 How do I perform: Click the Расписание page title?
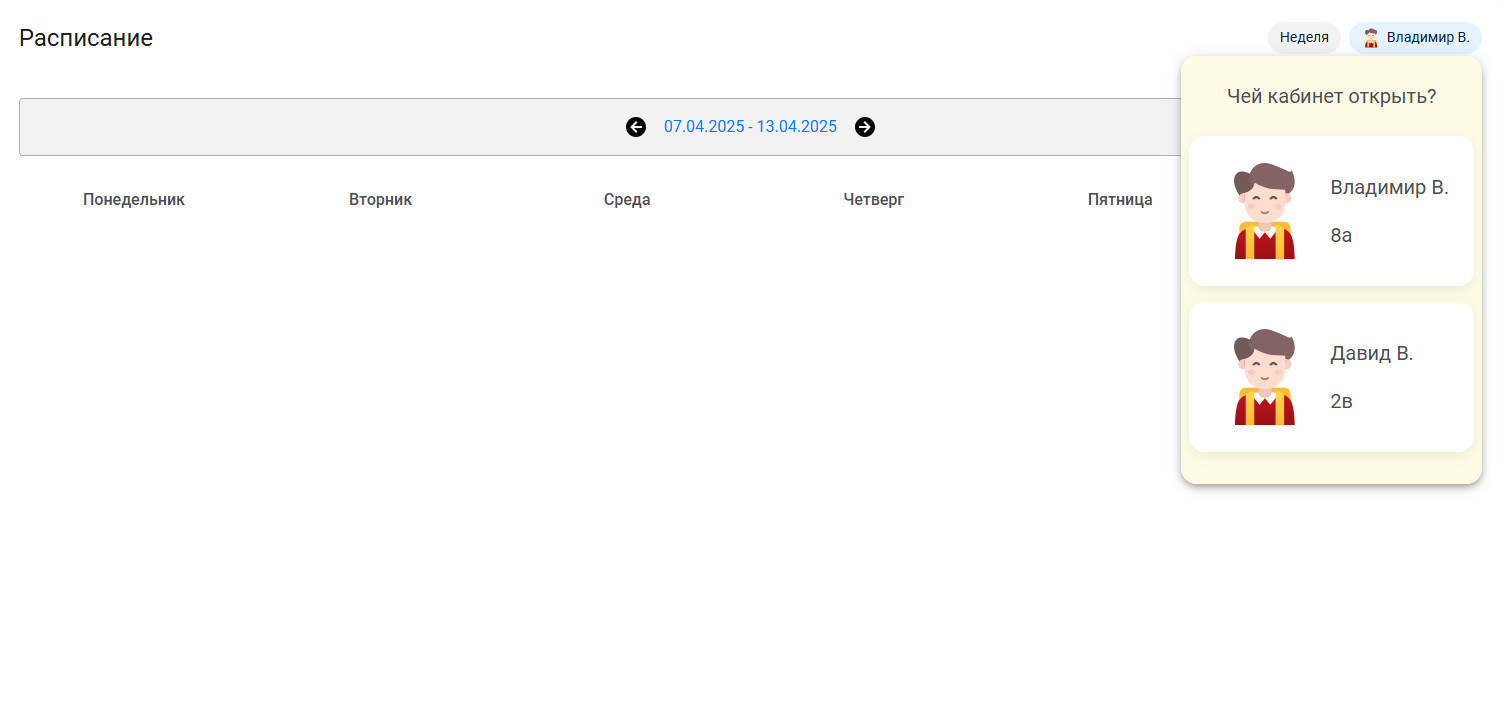click(86, 38)
